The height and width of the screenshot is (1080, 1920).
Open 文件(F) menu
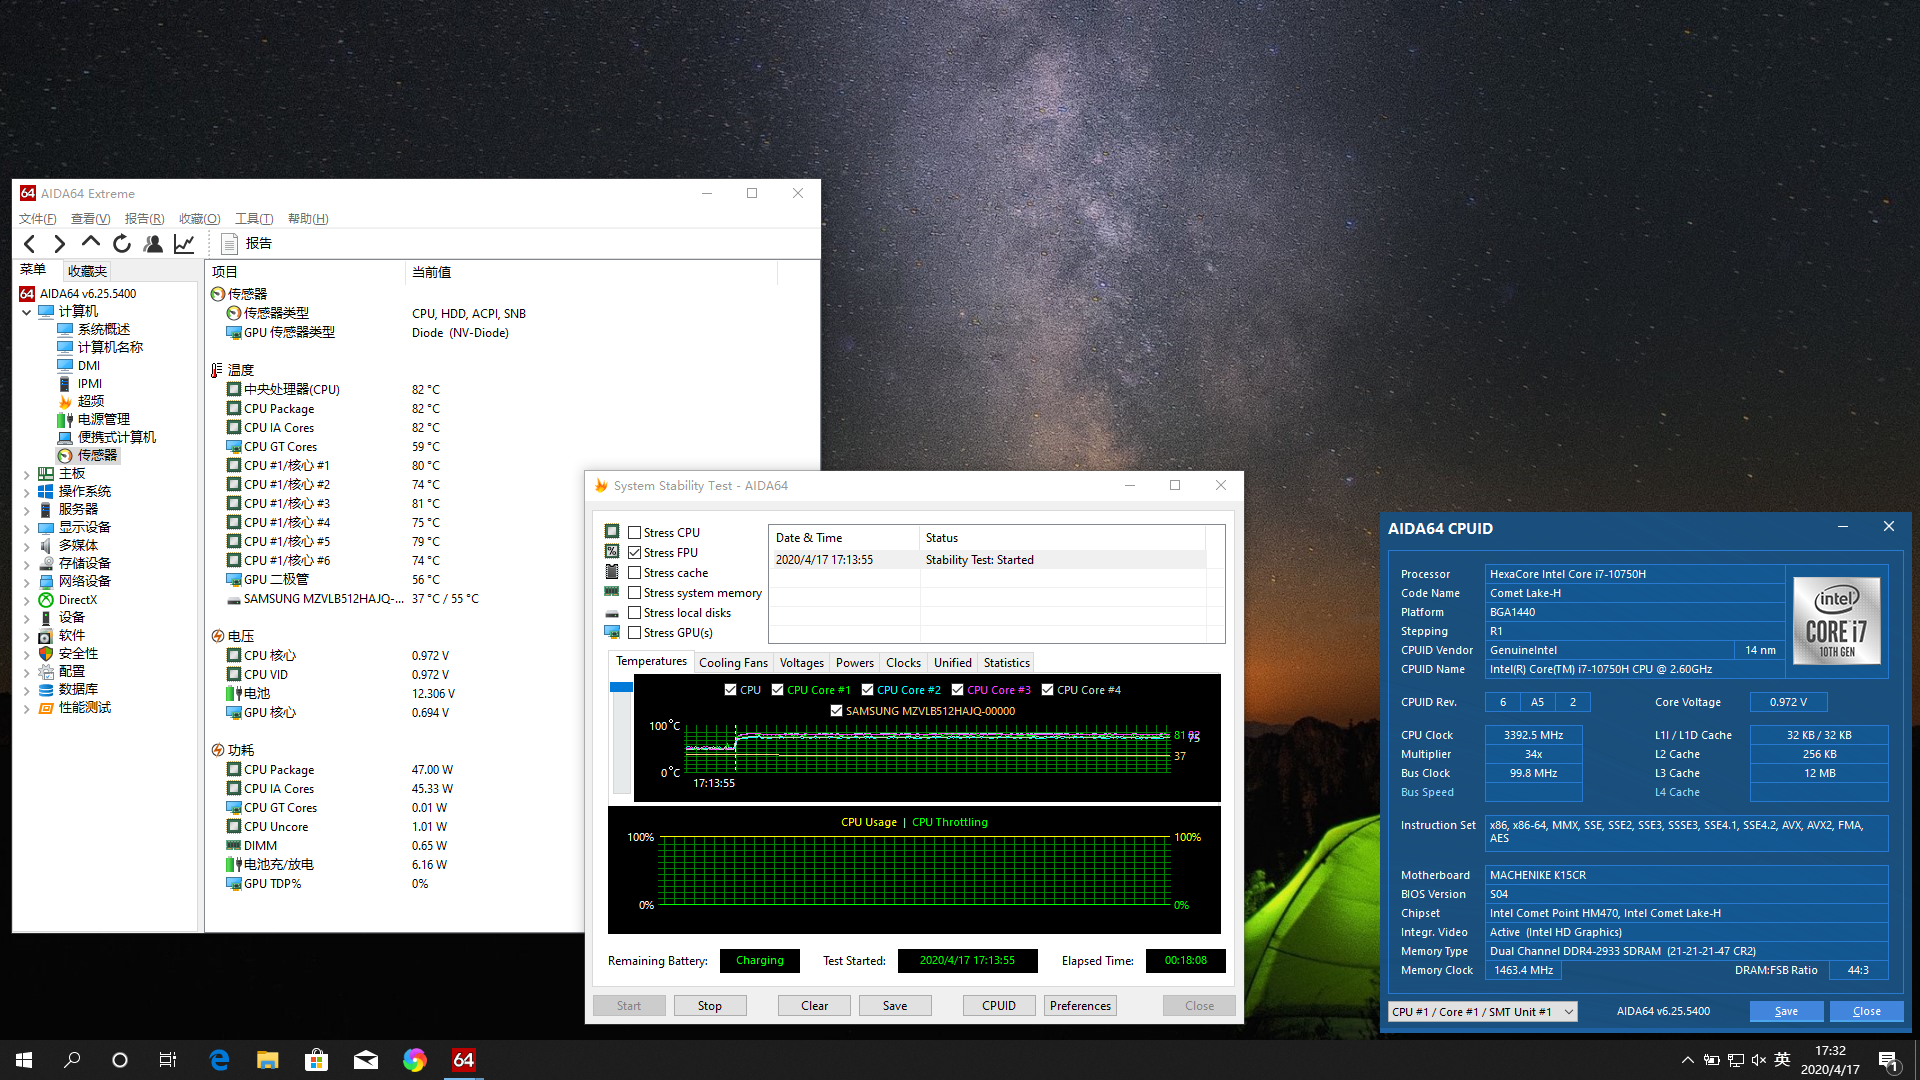pyautogui.click(x=37, y=218)
